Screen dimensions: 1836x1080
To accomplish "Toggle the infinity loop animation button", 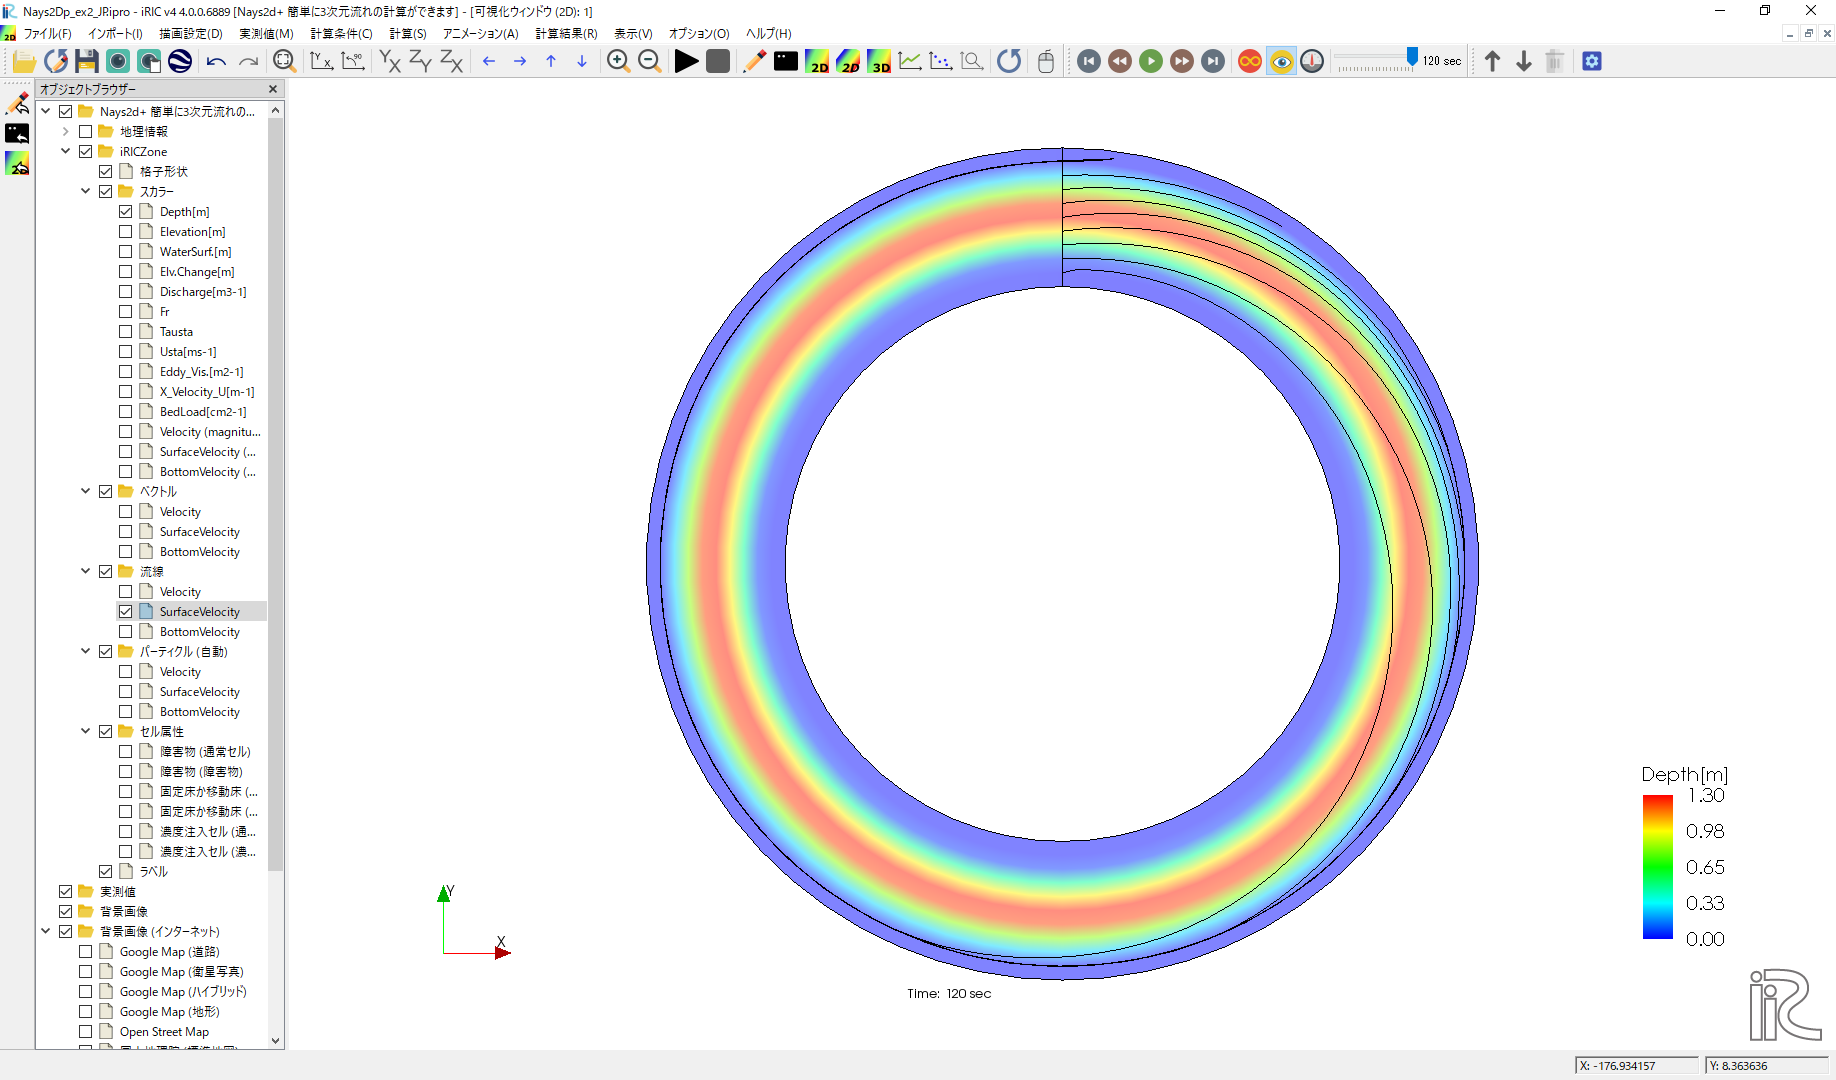I will pyautogui.click(x=1250, y=62).
